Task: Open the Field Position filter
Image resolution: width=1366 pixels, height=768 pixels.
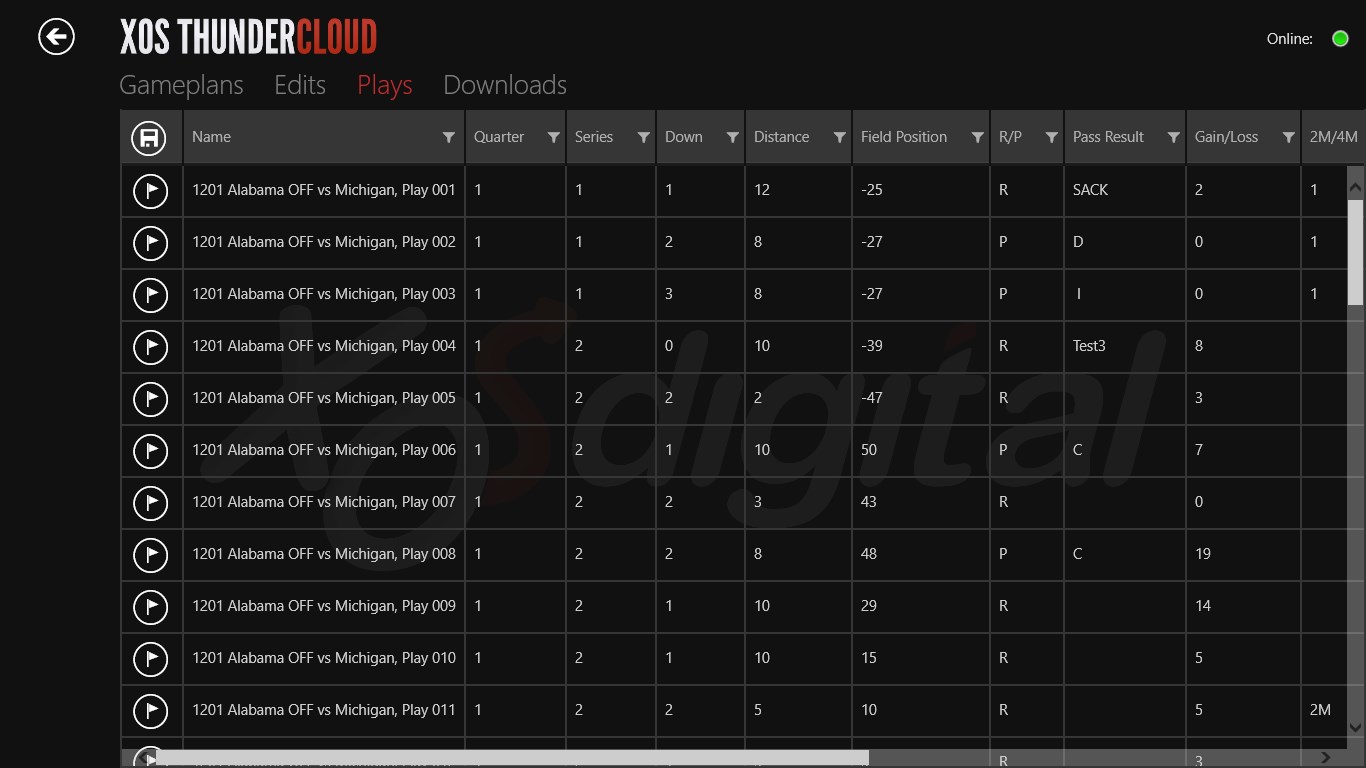Action: click(x=979, y=137)
